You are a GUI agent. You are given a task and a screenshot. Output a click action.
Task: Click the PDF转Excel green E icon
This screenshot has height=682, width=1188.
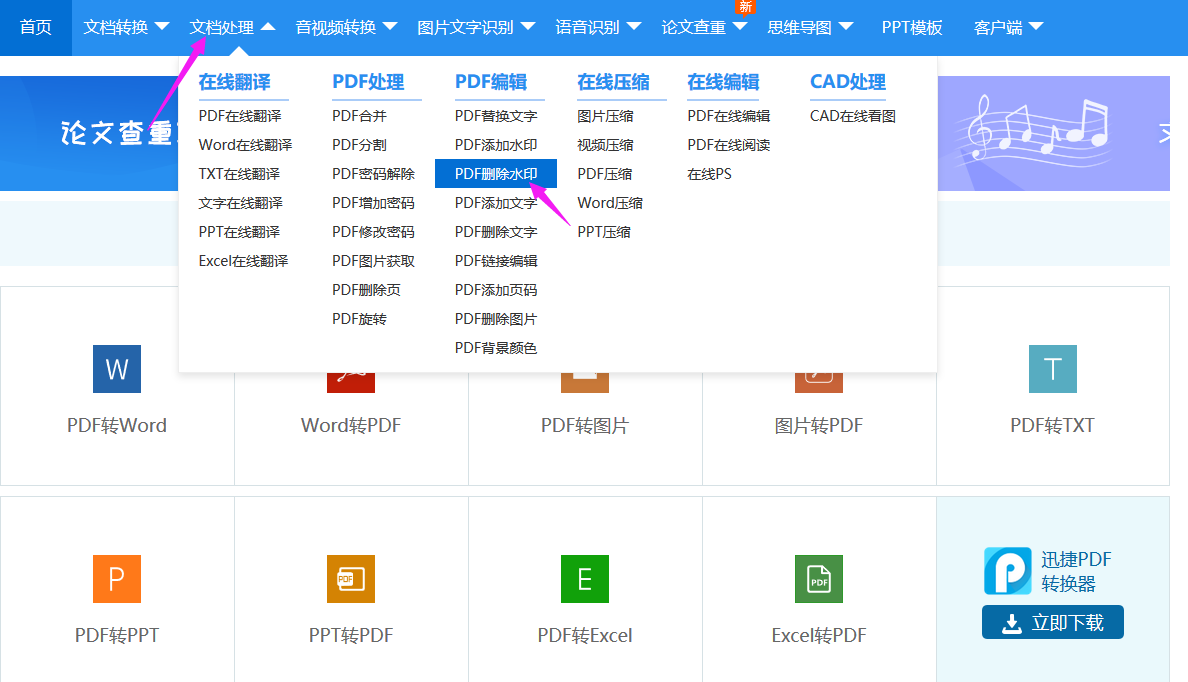pos(585,579)
